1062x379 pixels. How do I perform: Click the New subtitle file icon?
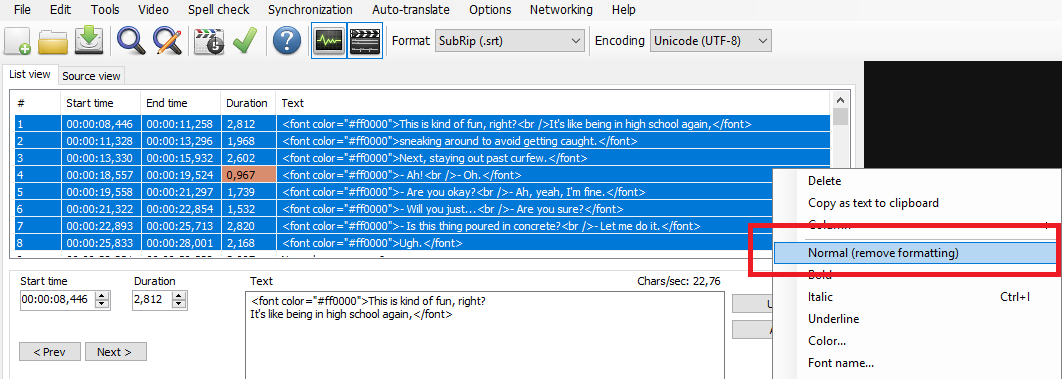click(18, 41)
